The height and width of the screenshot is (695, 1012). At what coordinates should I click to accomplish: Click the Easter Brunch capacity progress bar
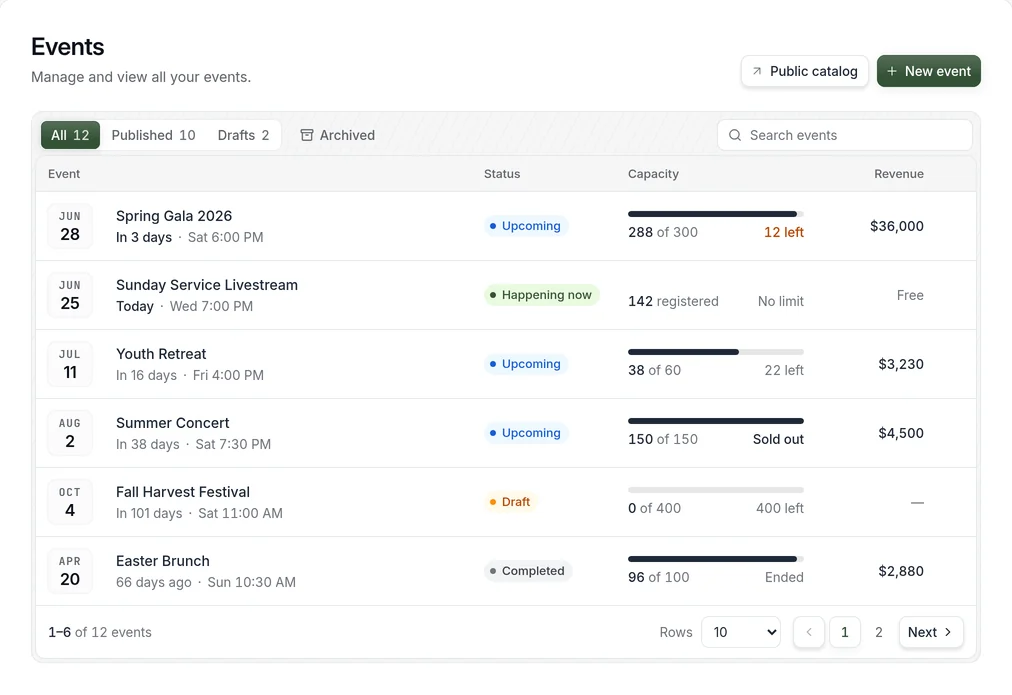(x=716, y=559)
